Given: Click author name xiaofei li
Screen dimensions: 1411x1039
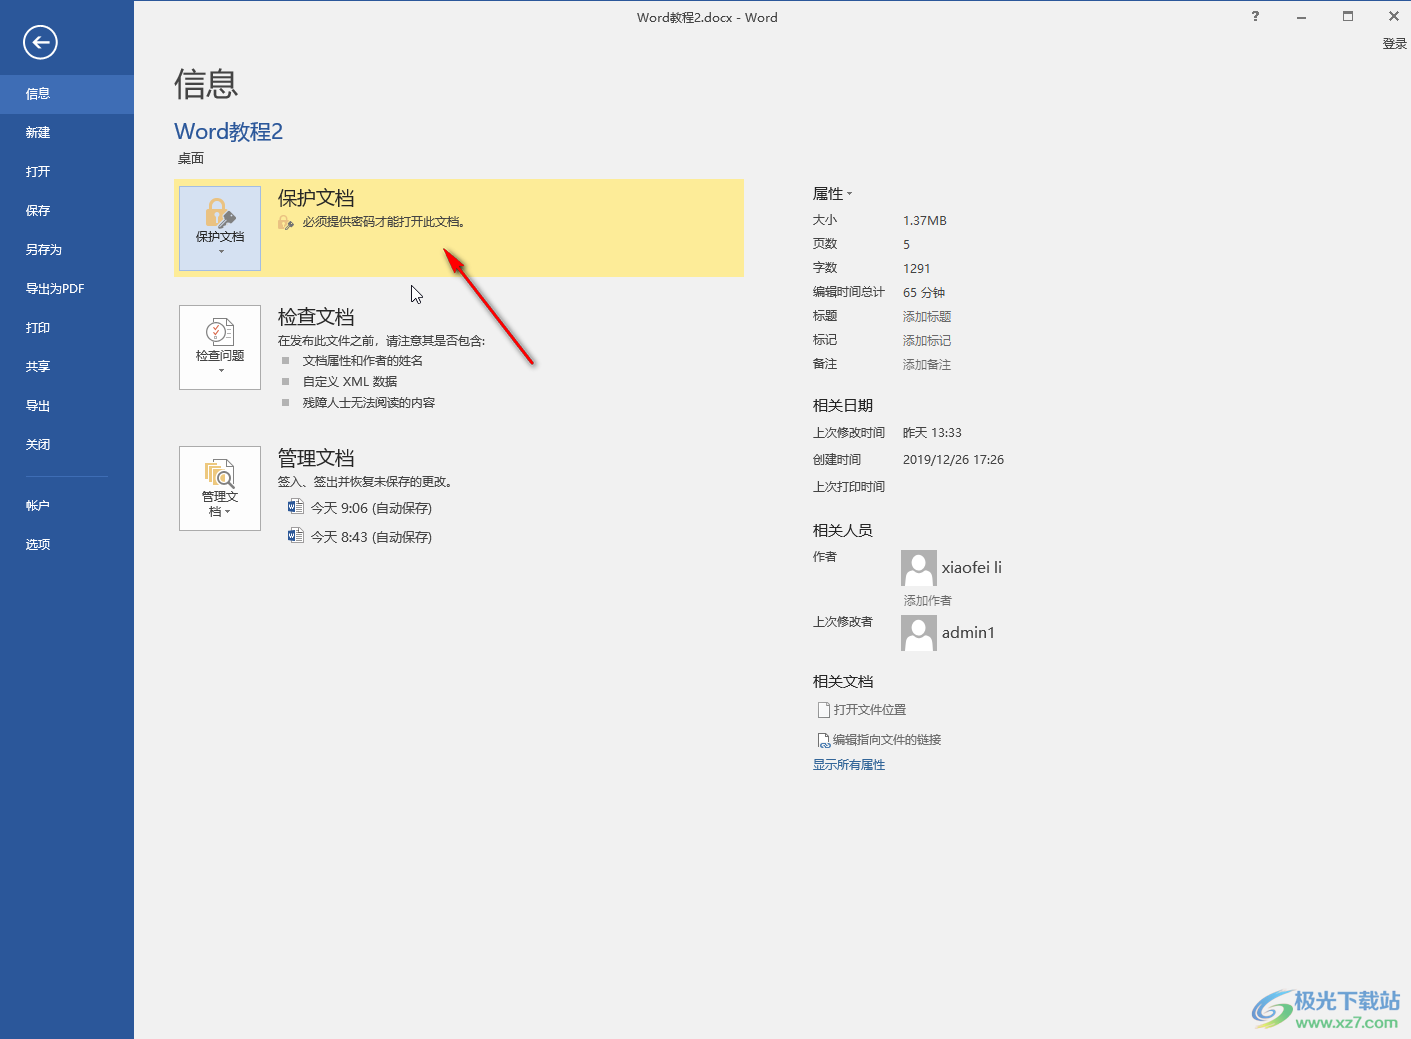Looking at the screenshot, I should [x=972, y=568].
